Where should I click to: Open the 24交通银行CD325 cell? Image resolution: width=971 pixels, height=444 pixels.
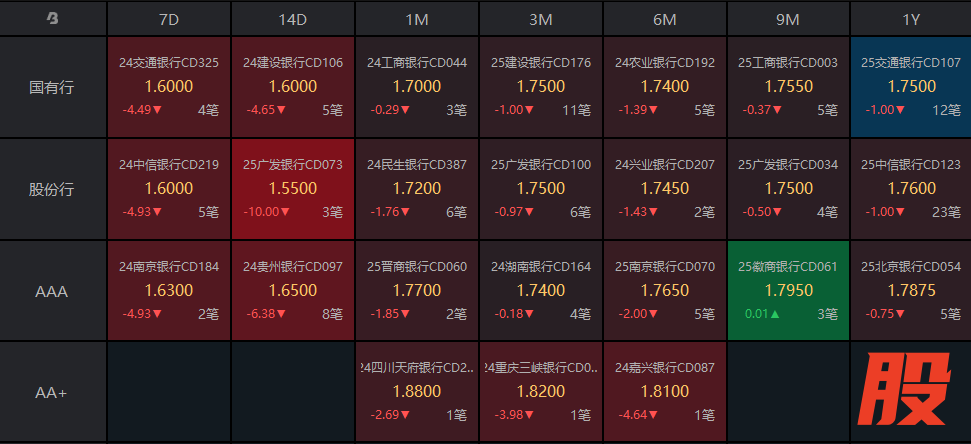(169, 87)
